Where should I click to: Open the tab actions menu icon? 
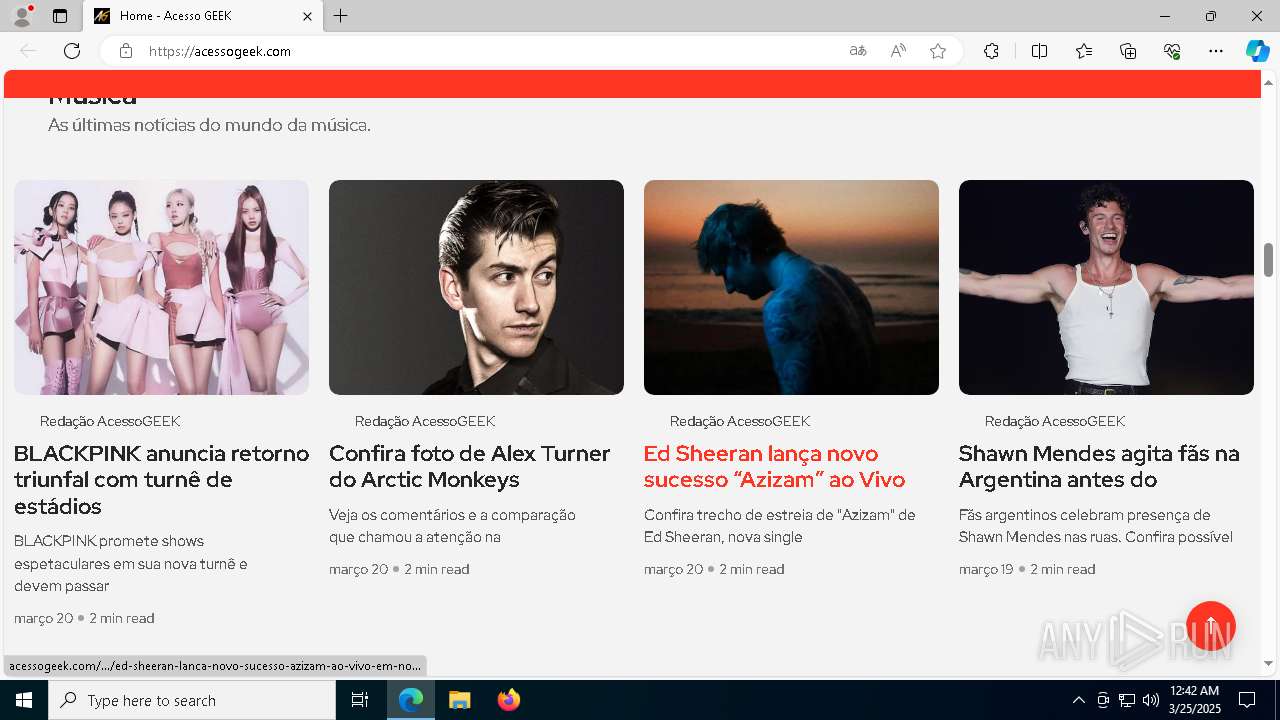click(60, 16)
